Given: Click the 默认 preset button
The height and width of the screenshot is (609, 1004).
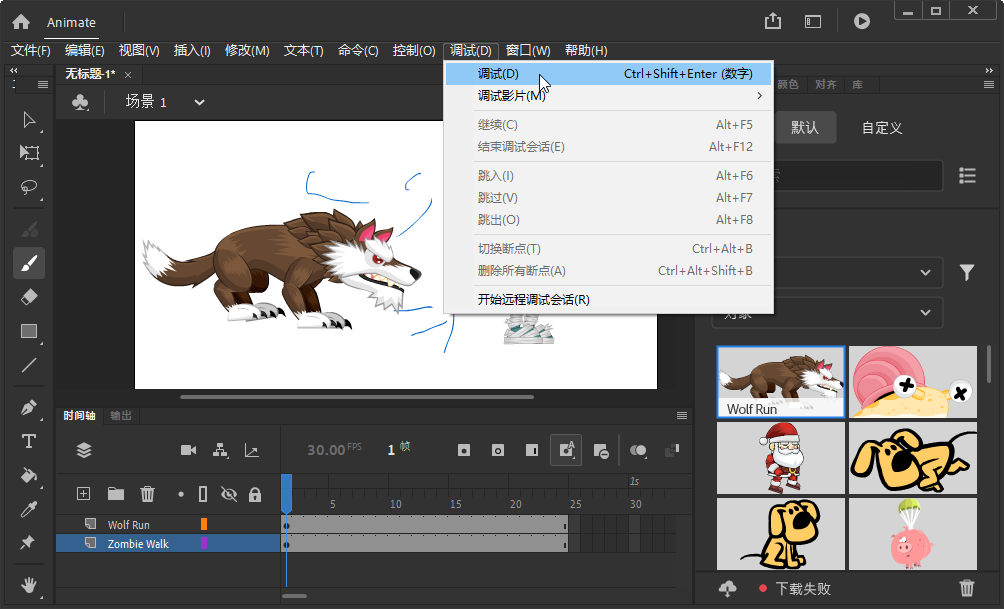Looking at the screenshot, I should point(806,127).
